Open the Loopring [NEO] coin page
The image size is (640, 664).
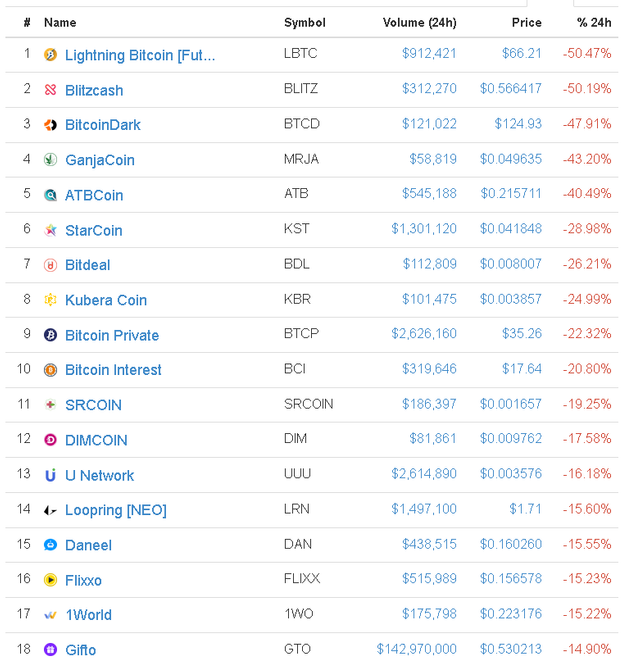(116, 510)
